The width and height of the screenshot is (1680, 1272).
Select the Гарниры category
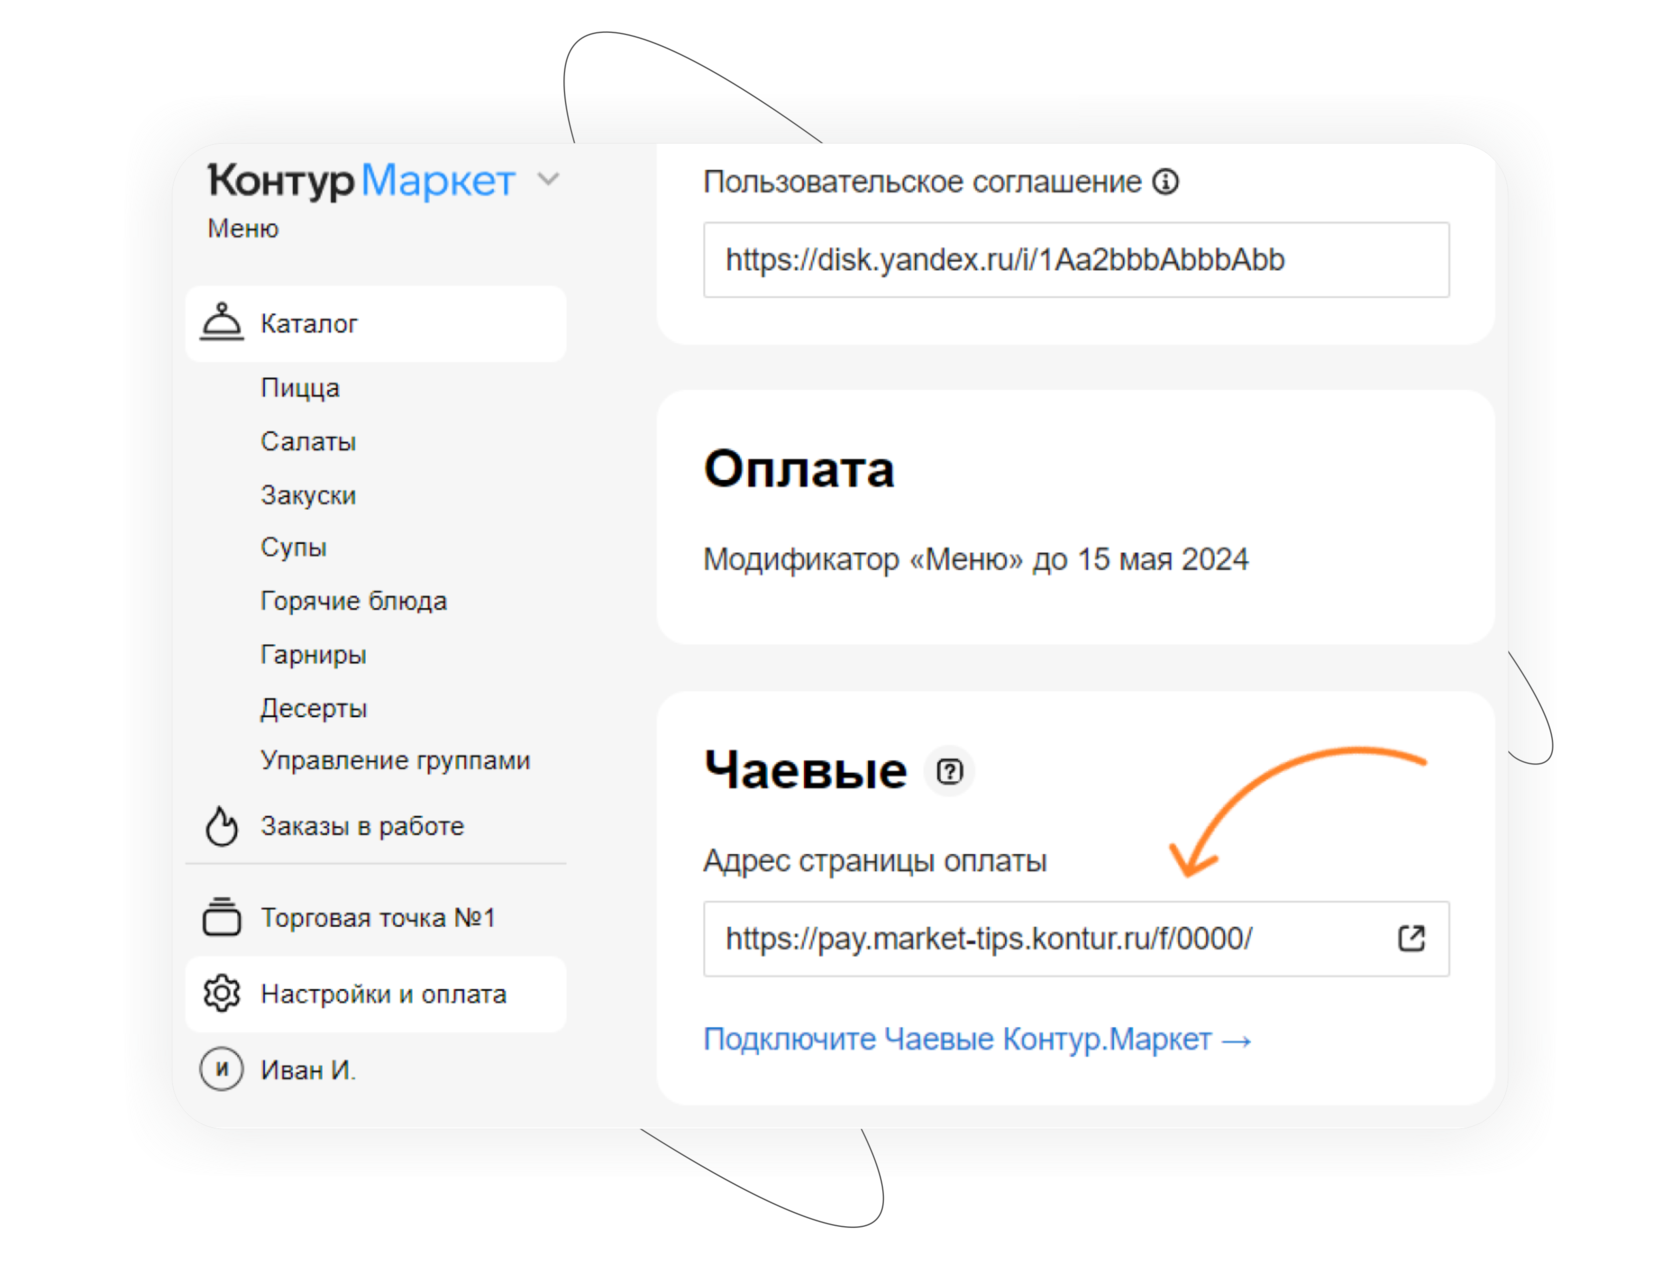[313, 655]
